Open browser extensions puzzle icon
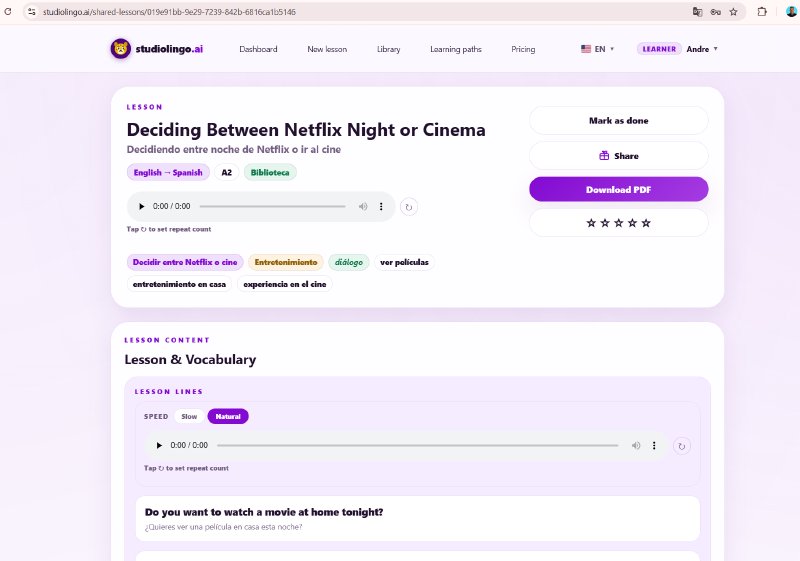This screenshot has width=800, height=561. (x=762, y=12)
